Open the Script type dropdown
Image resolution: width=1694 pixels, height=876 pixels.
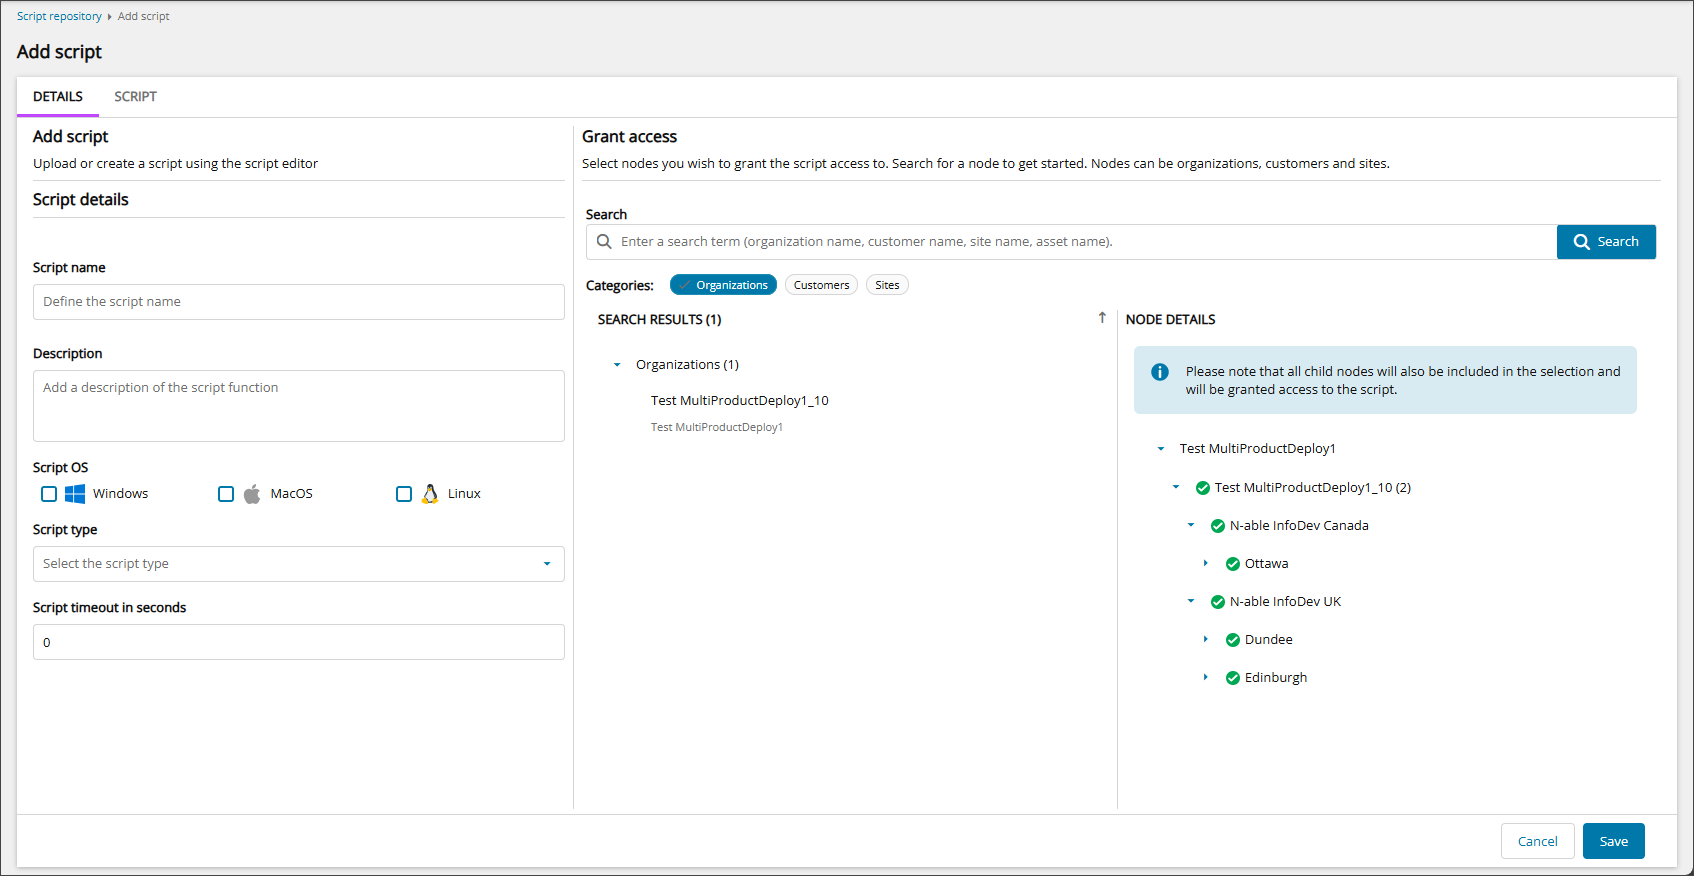click(298, 564)
